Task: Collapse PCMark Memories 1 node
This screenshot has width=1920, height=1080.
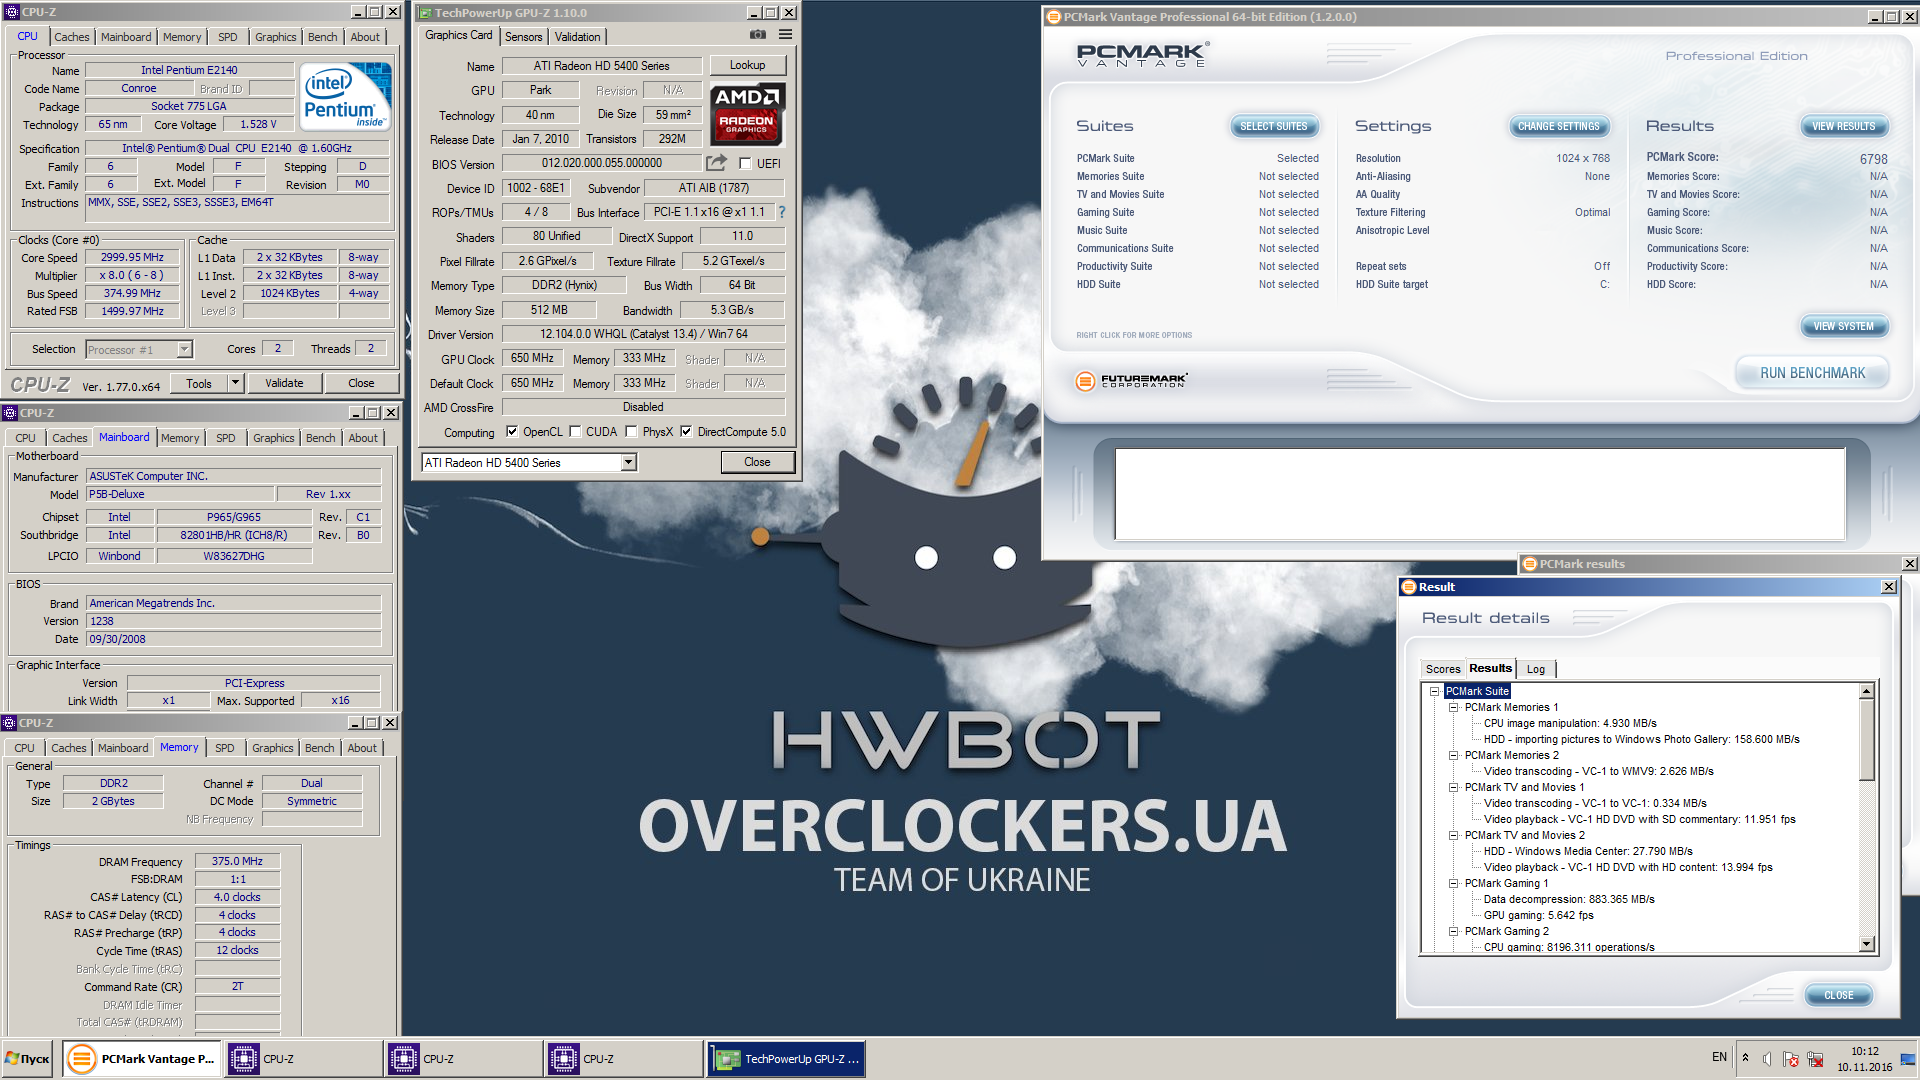Action: click(x=1454, y=707)
